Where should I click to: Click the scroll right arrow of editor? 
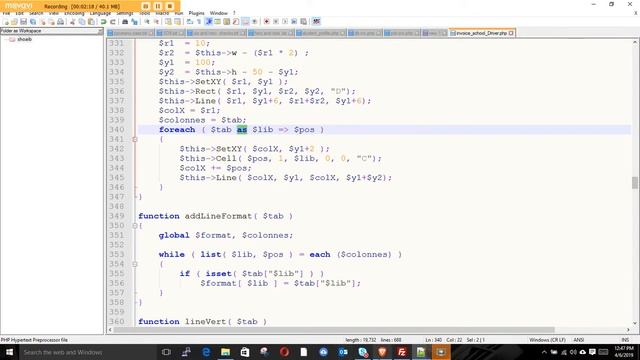[628, 330]
